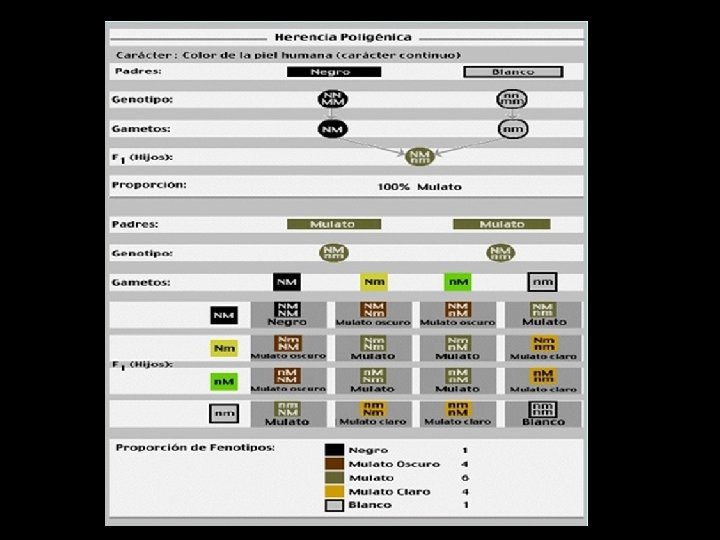Screen dimensions: 720x540
Task: Click the Nm nm Mulato claro cell
Action: [x=543, y=348]
